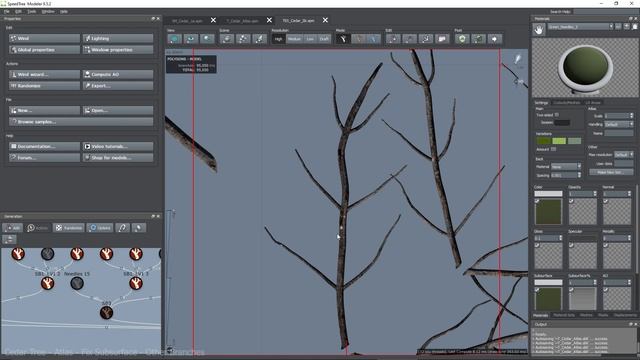This screenshot has width=640, height=360.
Task: Adjust the Gloss value stepper
Action: click(560, 238)
